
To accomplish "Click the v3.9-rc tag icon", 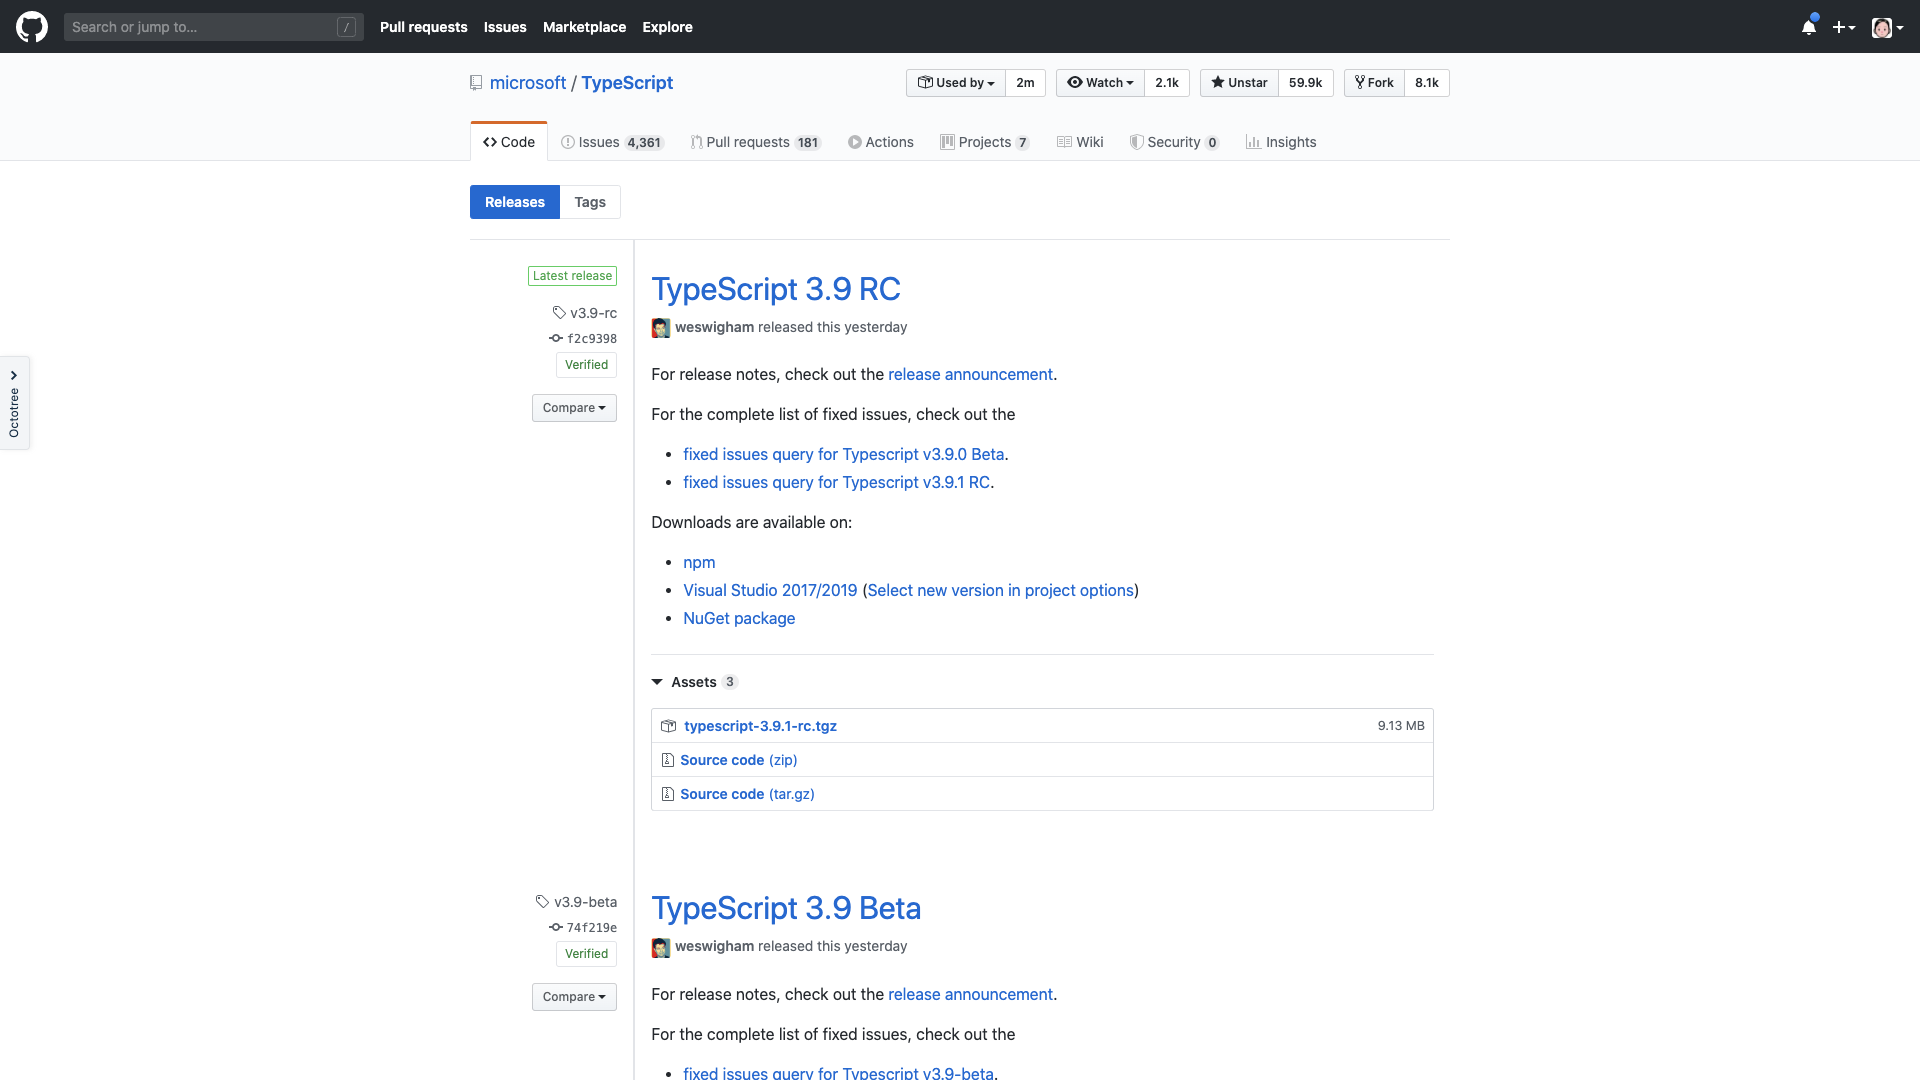I will [x=559, y=313].
